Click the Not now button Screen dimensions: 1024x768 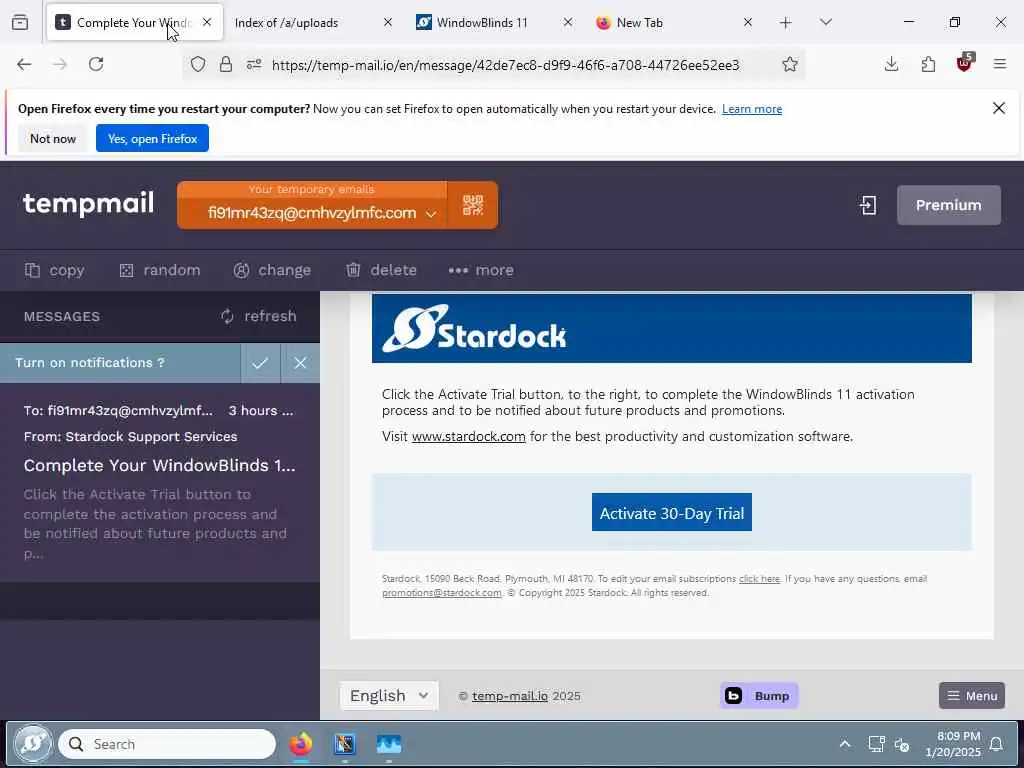point(53,138)
